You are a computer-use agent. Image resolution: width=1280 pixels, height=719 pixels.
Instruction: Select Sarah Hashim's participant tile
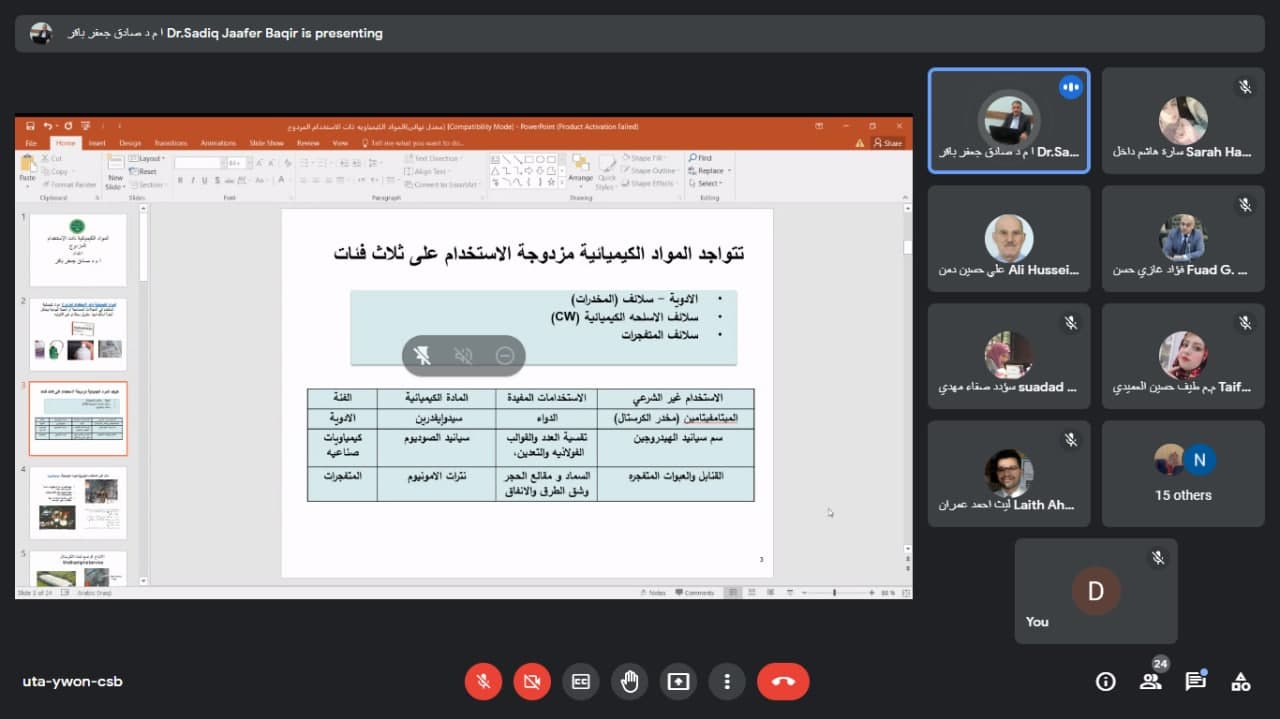(1183, 121)
